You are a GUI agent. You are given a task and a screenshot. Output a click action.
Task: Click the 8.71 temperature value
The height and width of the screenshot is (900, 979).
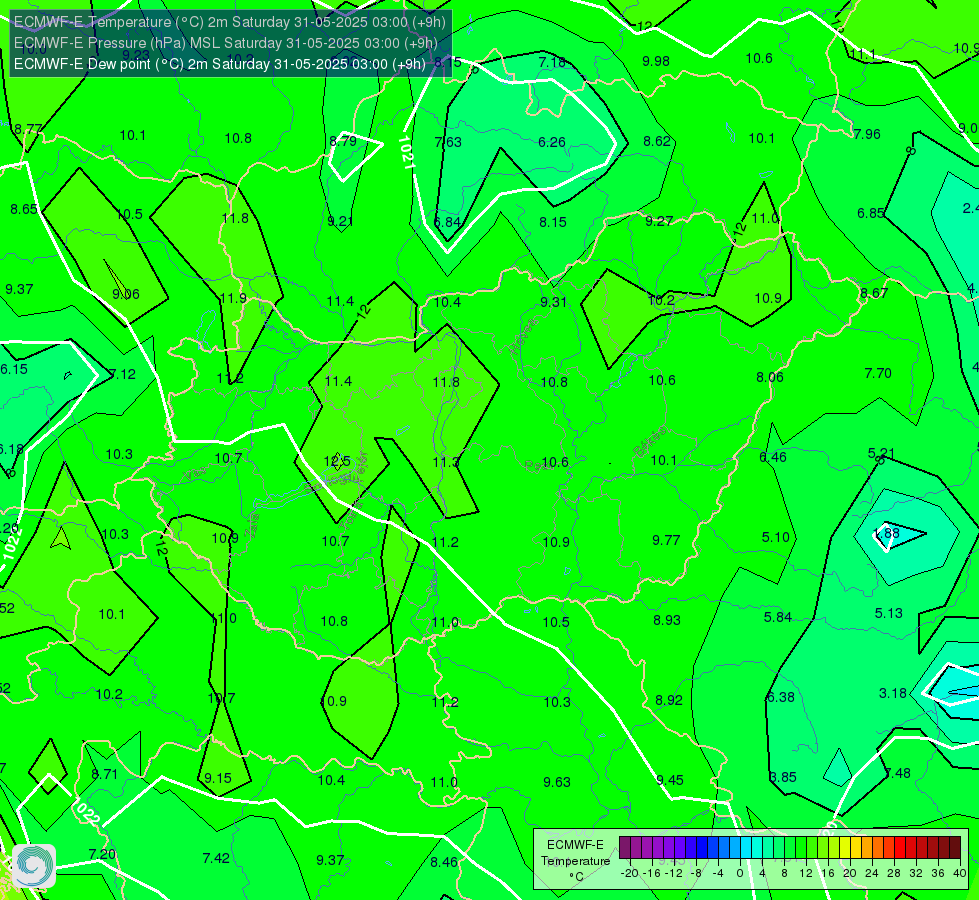coord(104,774)
